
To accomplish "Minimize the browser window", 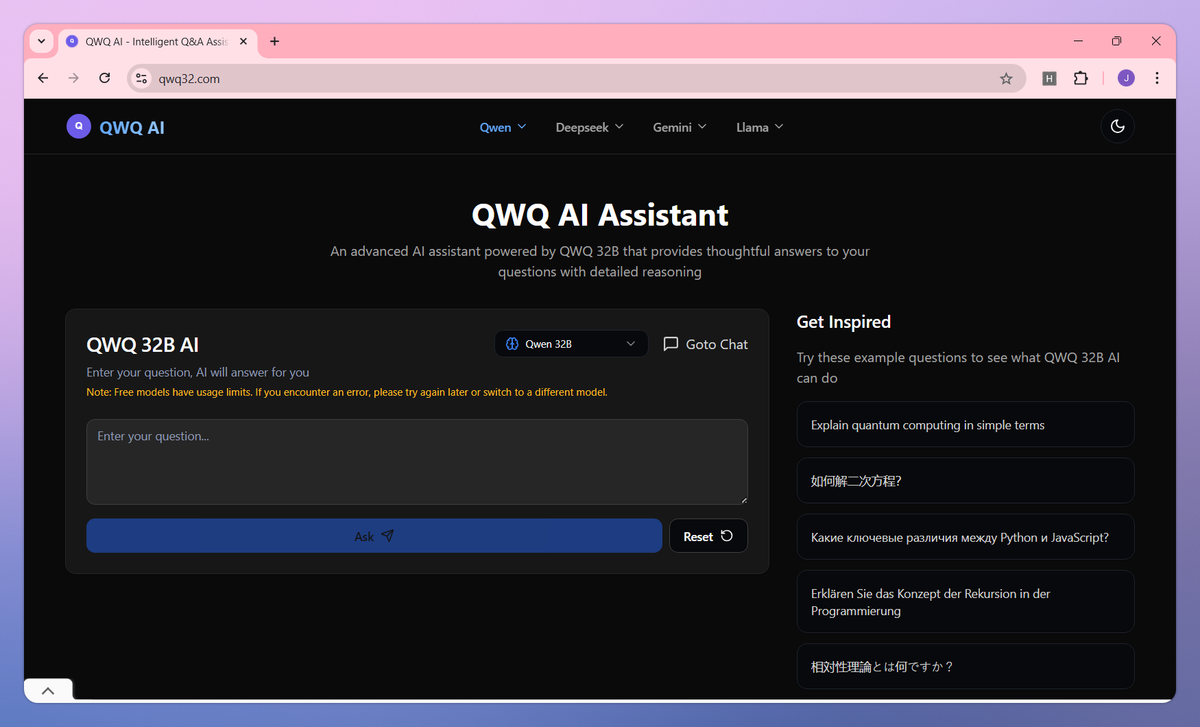I will click(x=1079, y=41).
